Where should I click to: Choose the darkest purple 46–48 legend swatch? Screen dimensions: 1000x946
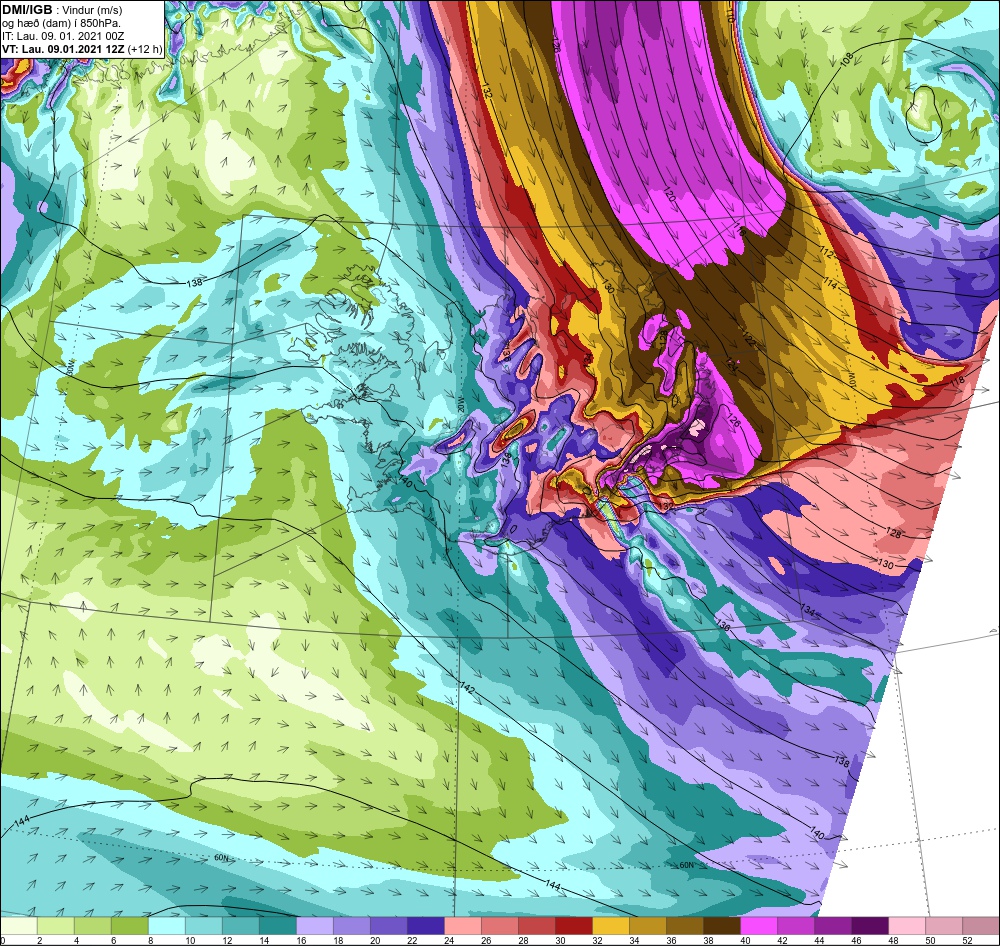tap(870, 925)
